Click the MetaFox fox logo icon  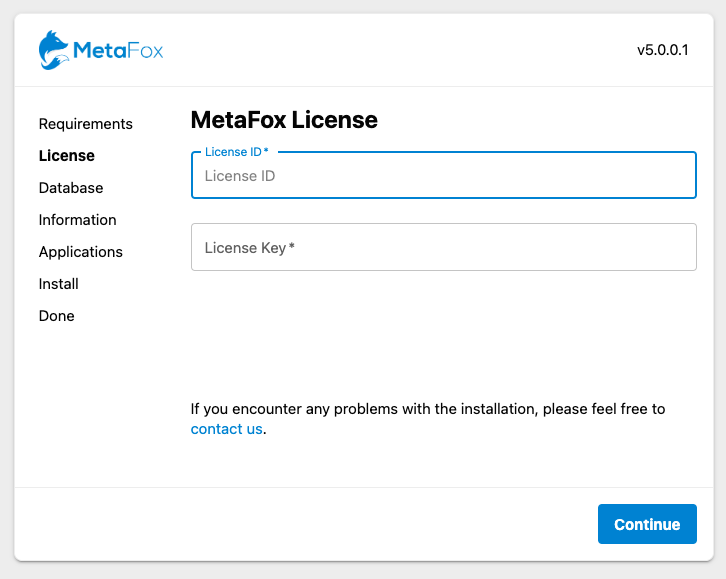(x=53, y=50)
